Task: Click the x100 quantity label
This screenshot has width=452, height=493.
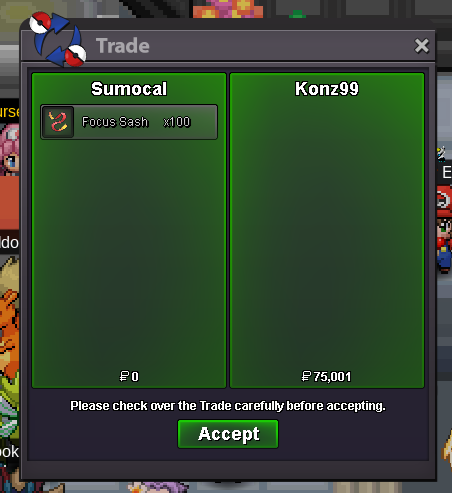Action: pyautogui.click(x=177, y=122)
